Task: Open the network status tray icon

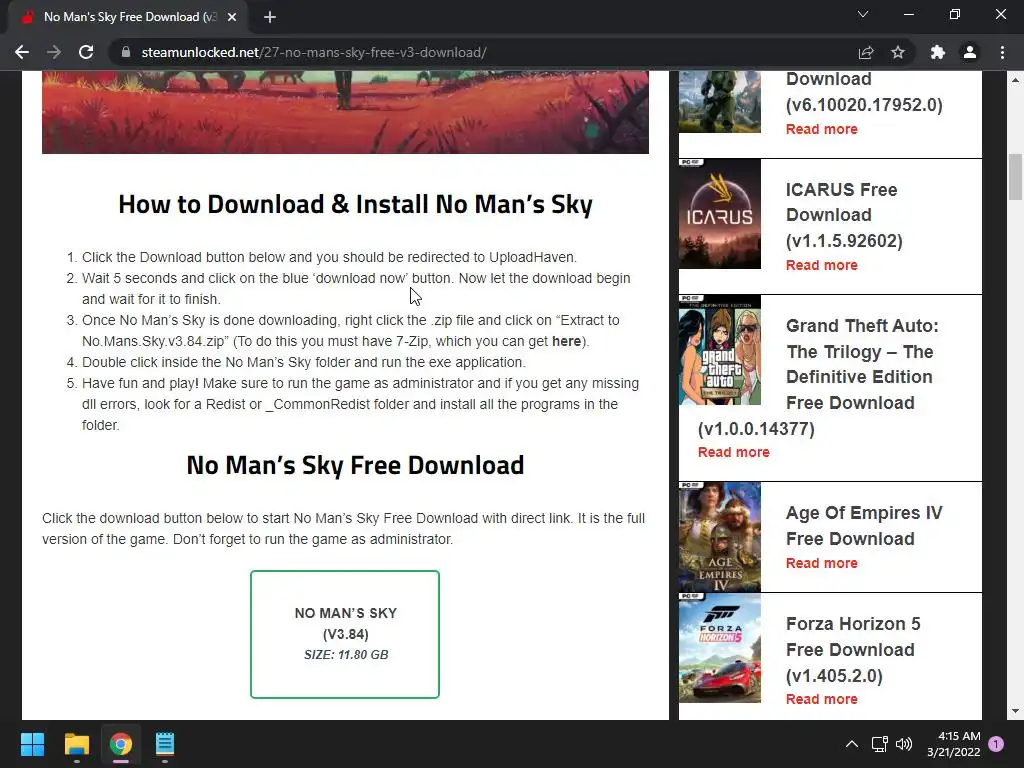Action: click(879, 744)
